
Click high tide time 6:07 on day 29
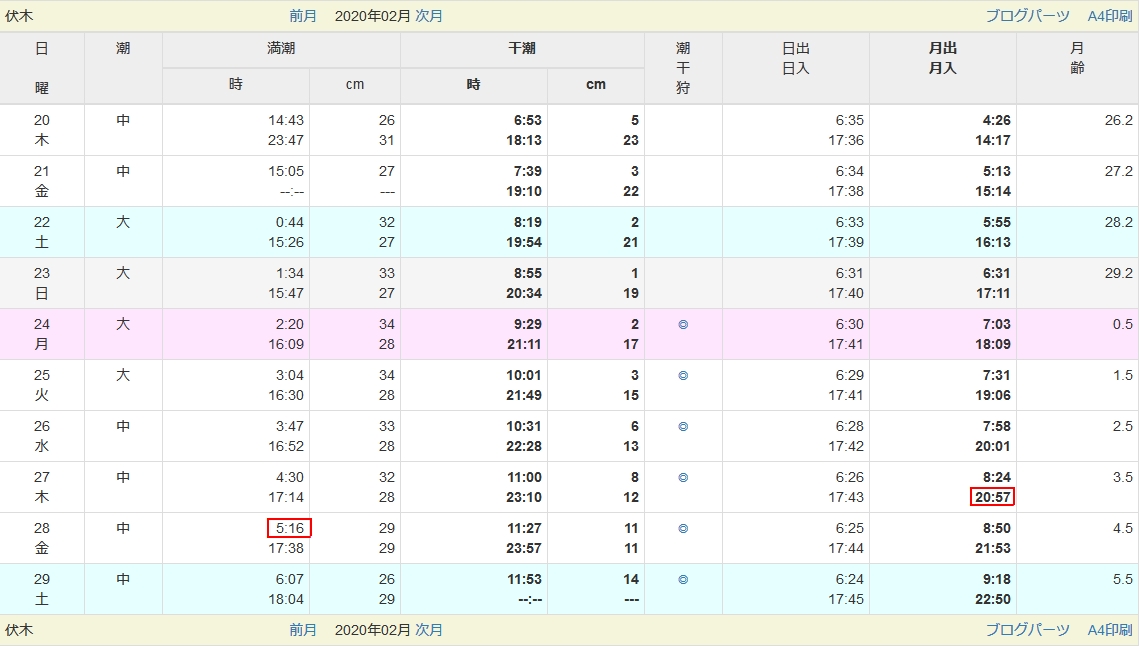coord(290,578)
